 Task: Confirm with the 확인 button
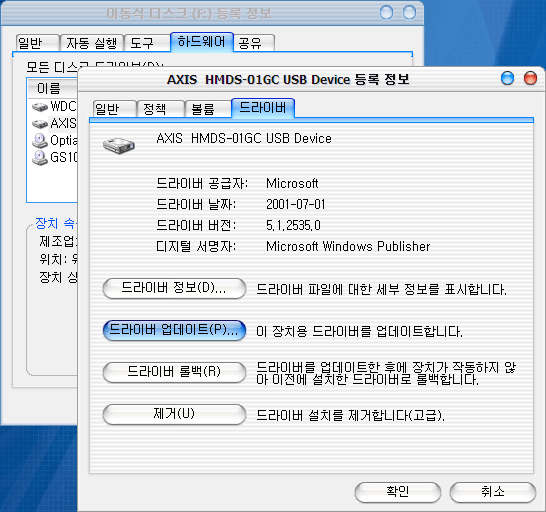pyautogui.click(x=398, y=492)
